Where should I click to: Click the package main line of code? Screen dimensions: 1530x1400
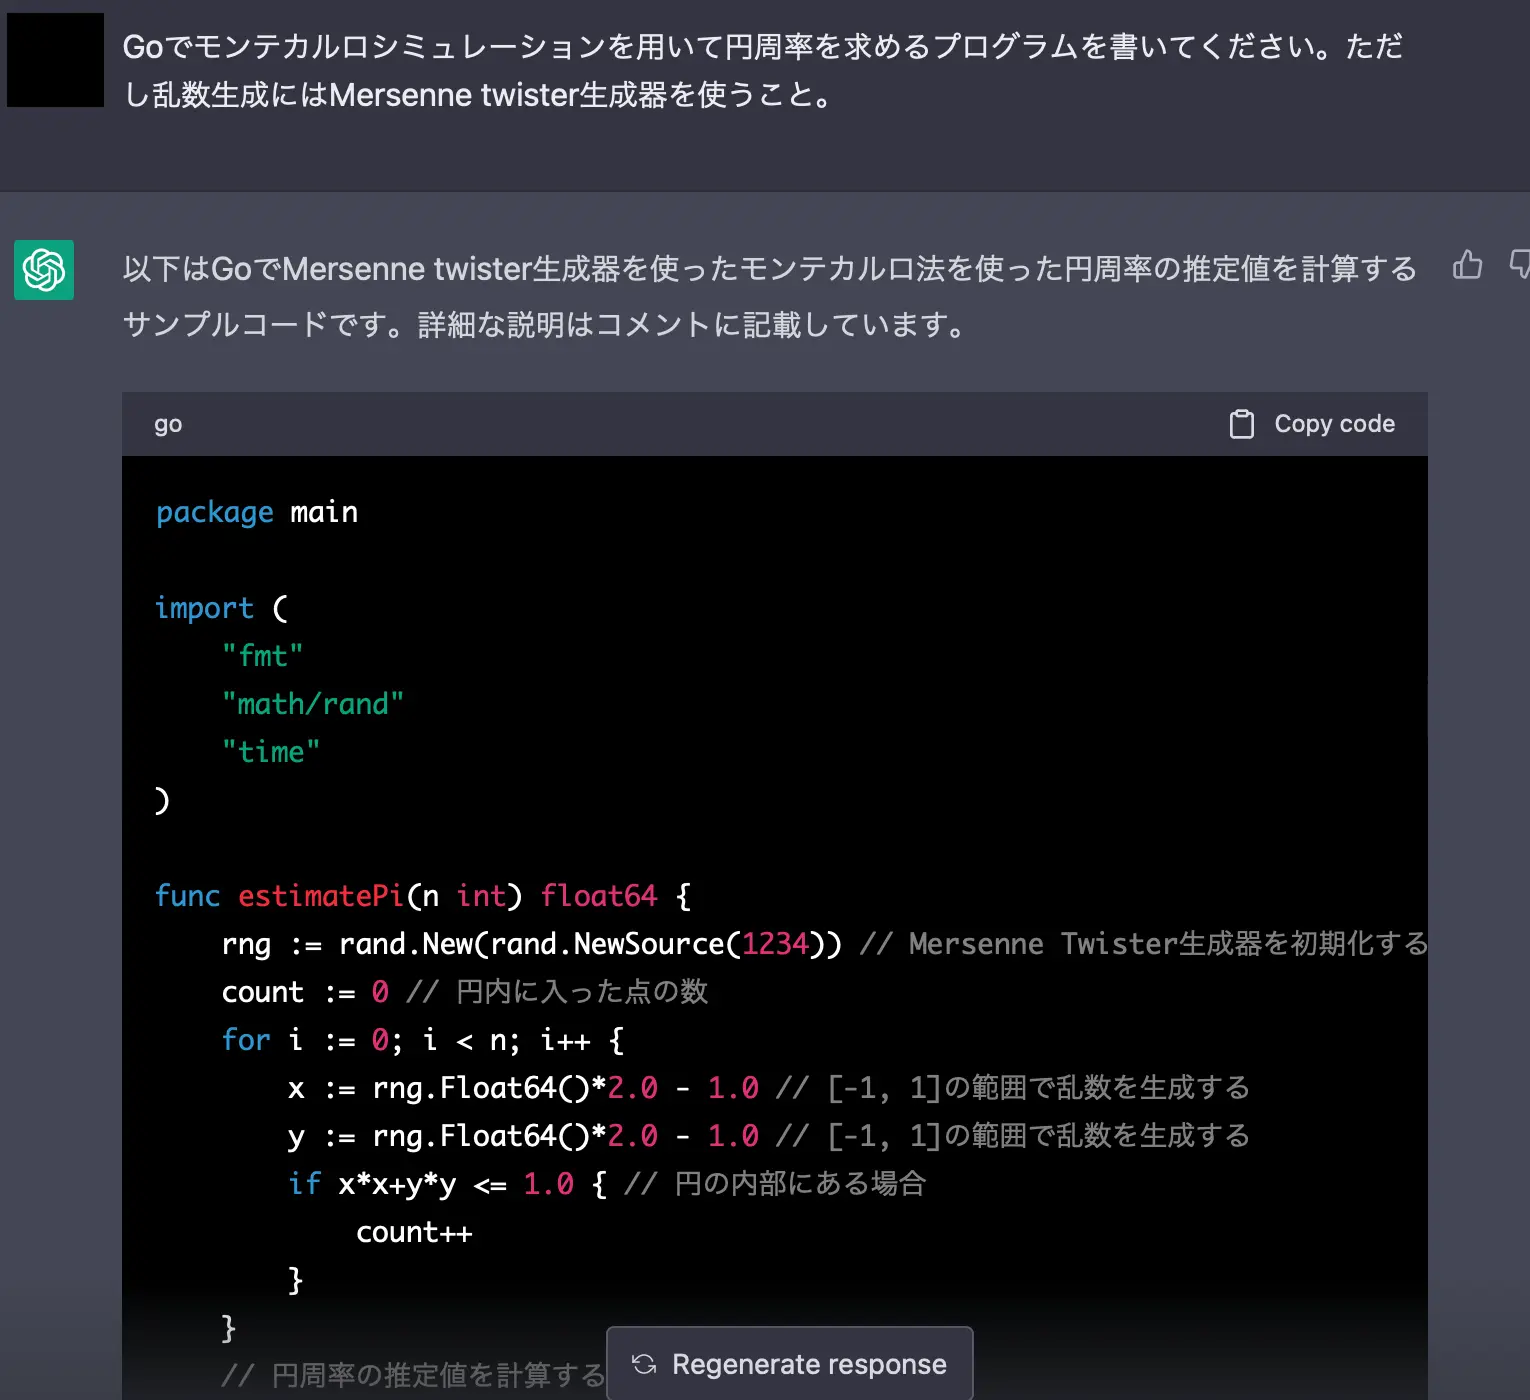tap(256, 511)
